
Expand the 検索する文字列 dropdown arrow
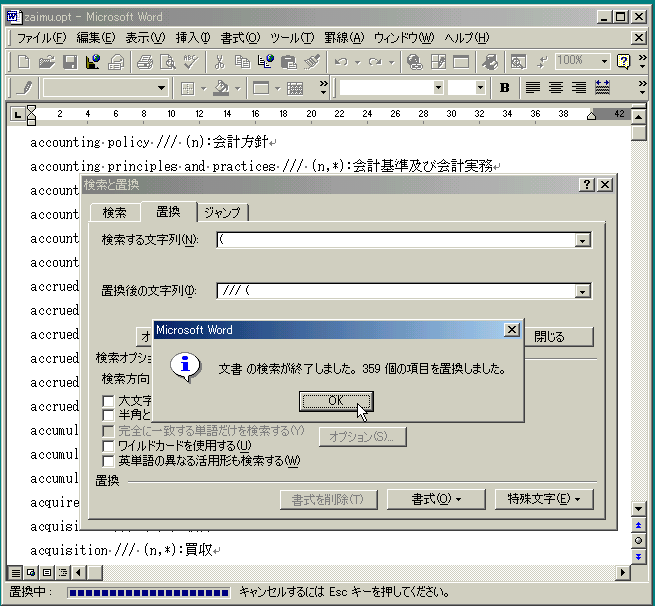pos(582,240)
